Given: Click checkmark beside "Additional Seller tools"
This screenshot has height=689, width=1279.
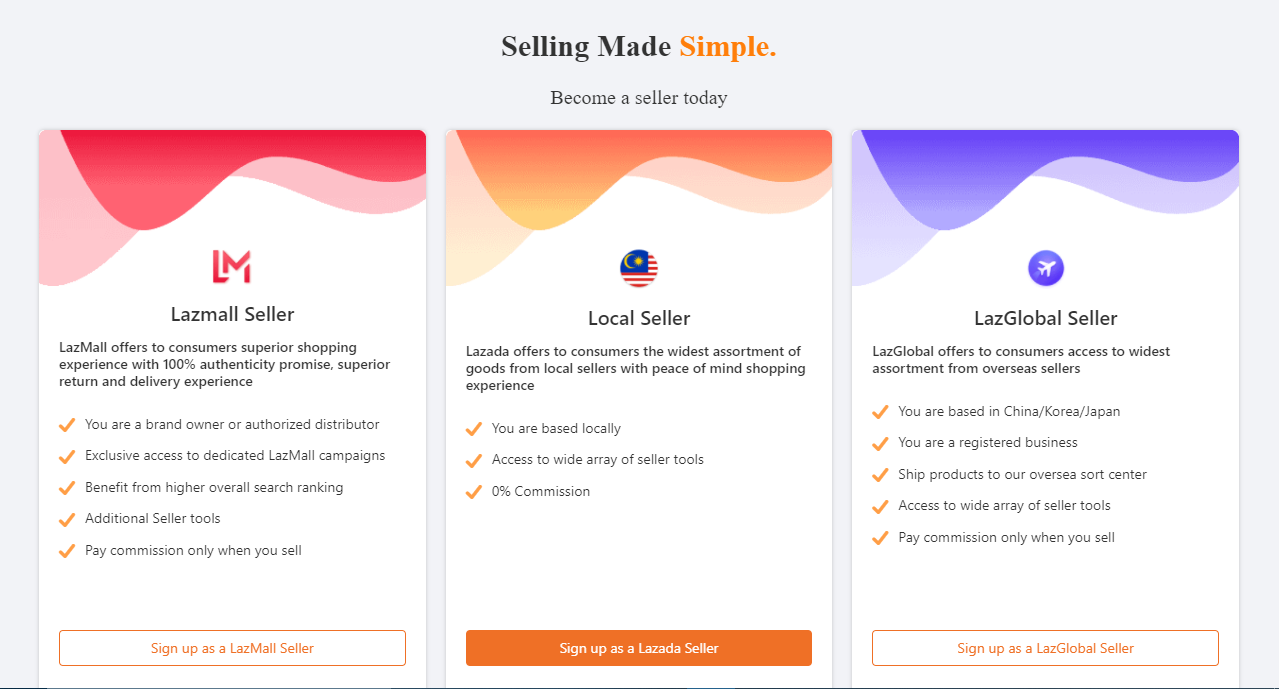Looking at the screenshot, I should point(67,519).
